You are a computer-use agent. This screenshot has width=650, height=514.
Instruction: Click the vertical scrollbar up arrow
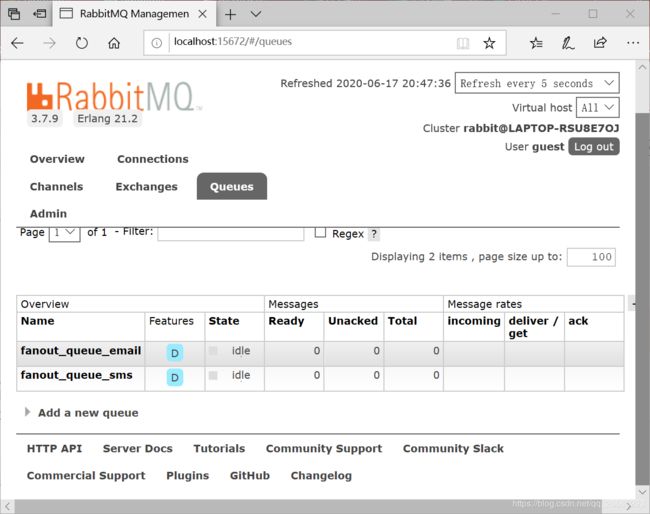tap(642, 67)
